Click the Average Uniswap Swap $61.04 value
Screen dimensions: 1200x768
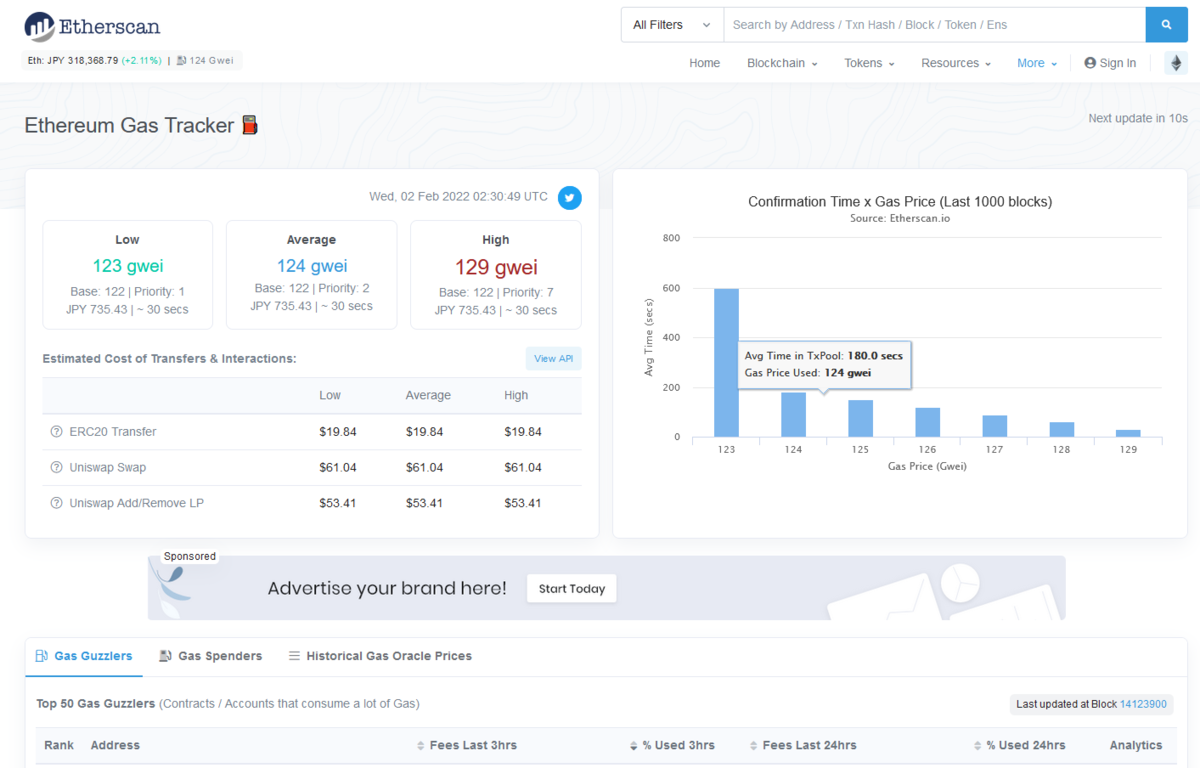coord(424,468)
